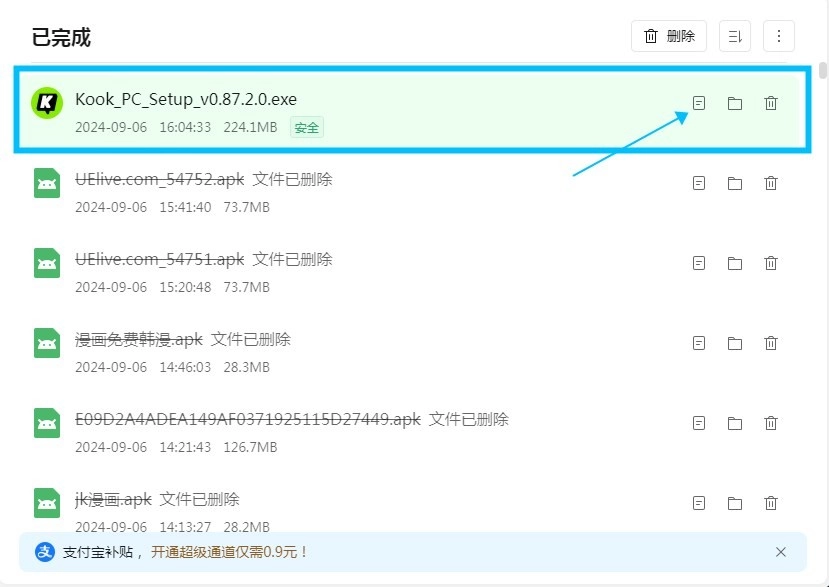Close the 支付宝补贴 promotion banner

click(781, 552)
